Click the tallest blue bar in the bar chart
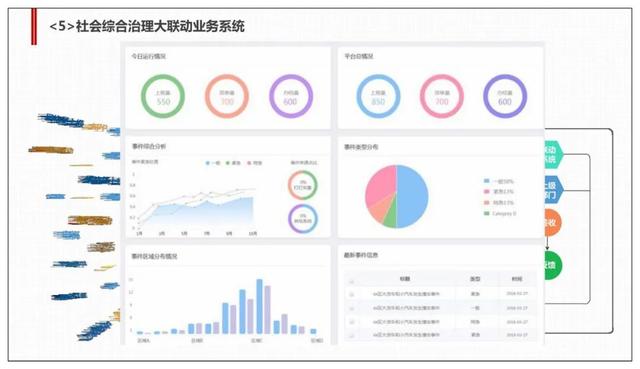 [x=259, y=307]
